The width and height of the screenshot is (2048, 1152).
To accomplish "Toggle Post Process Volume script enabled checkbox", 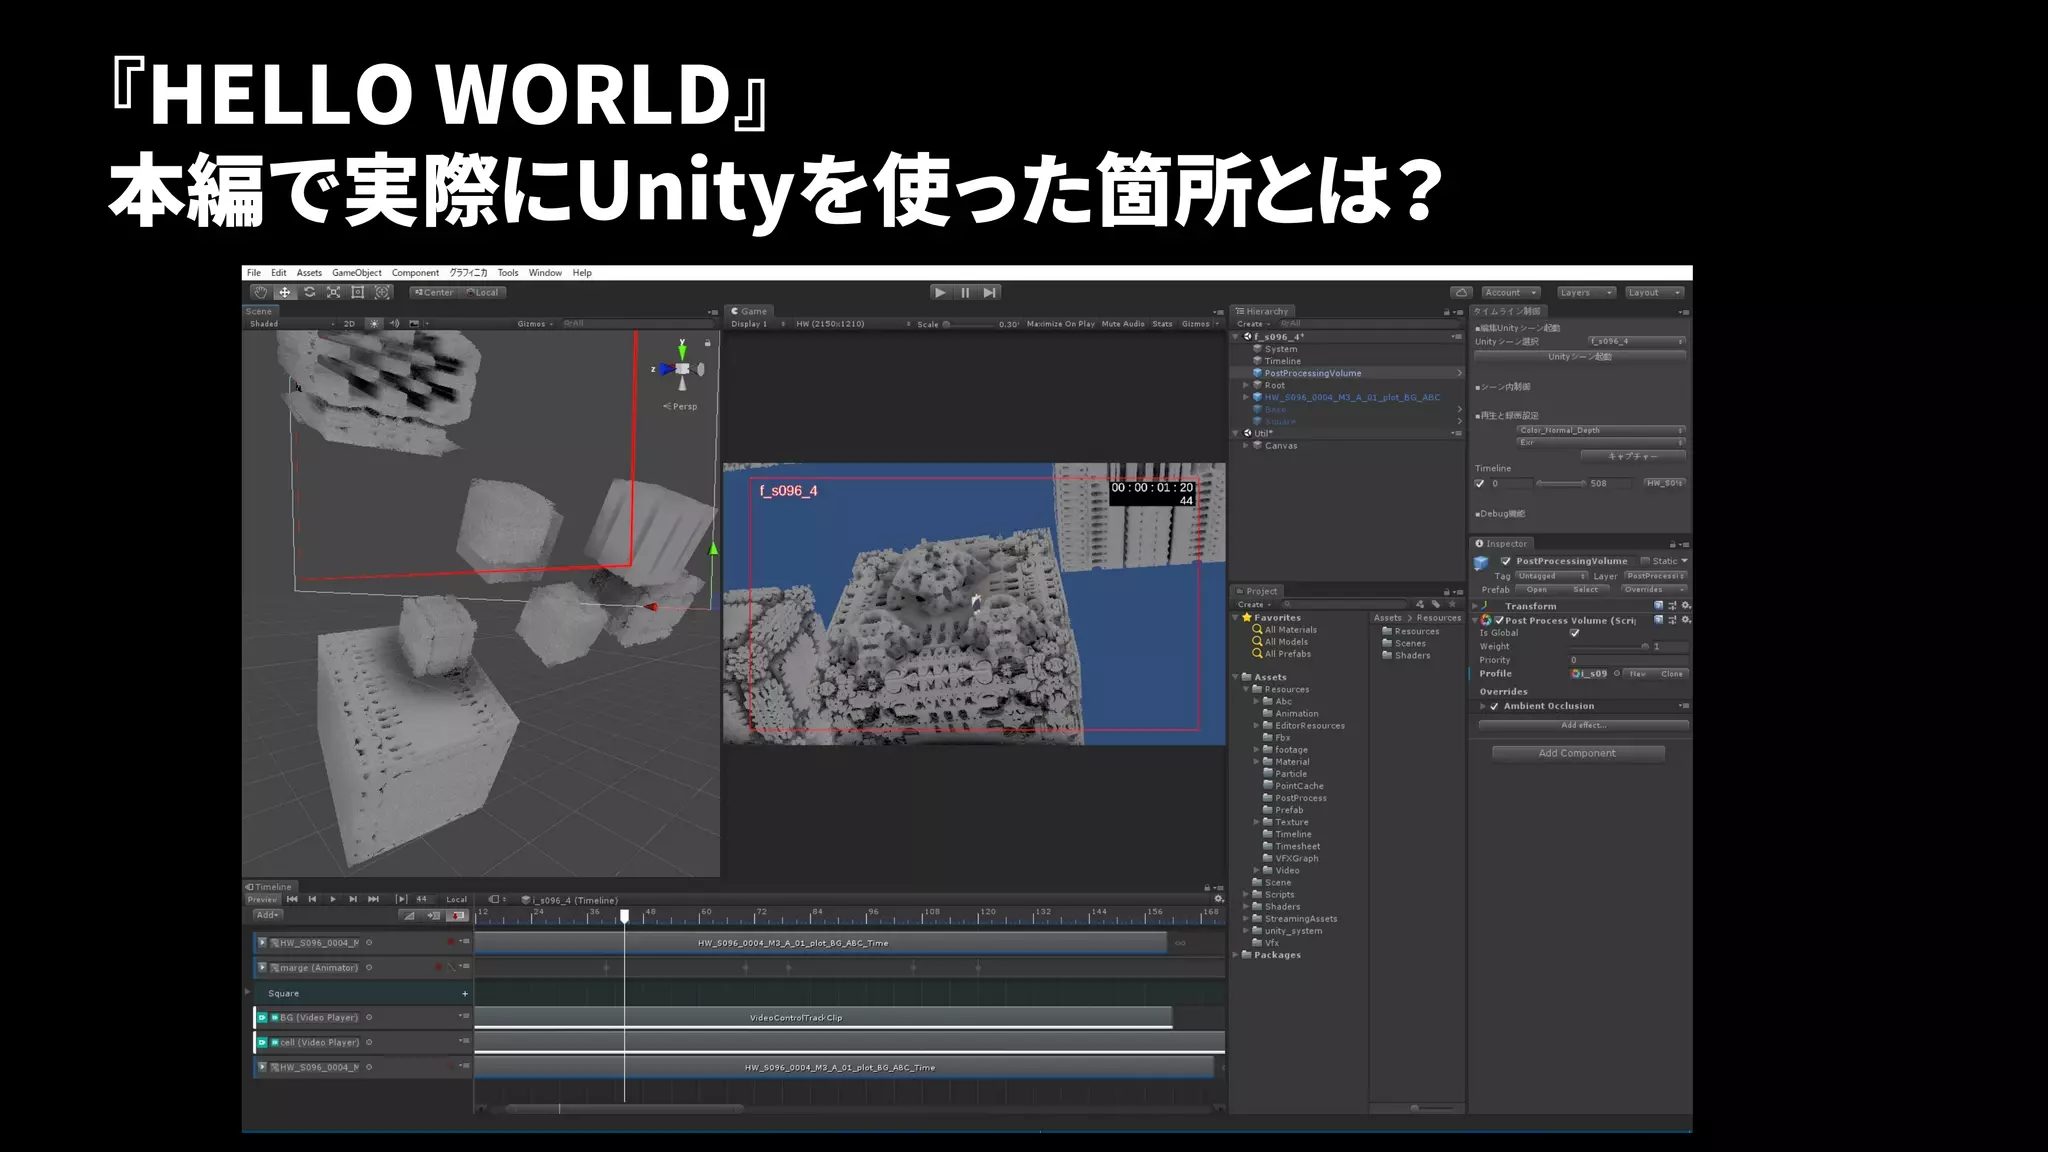I will click(x=1499, y=620).
